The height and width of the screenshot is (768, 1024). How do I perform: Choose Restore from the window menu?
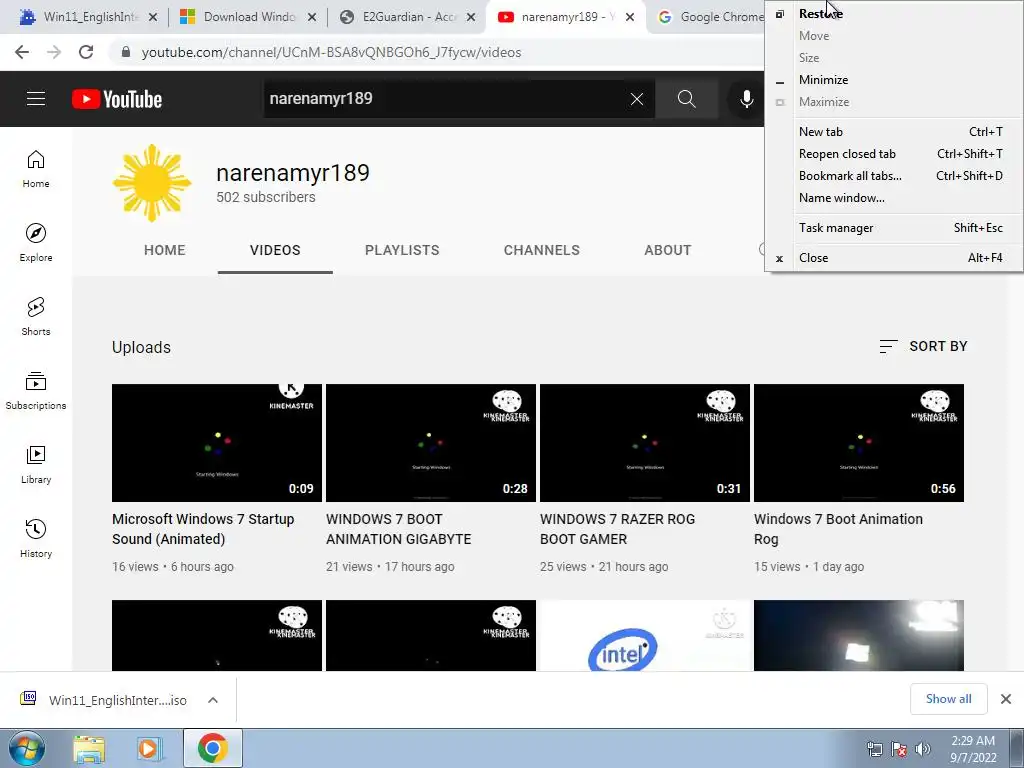[x=894, y=14]
